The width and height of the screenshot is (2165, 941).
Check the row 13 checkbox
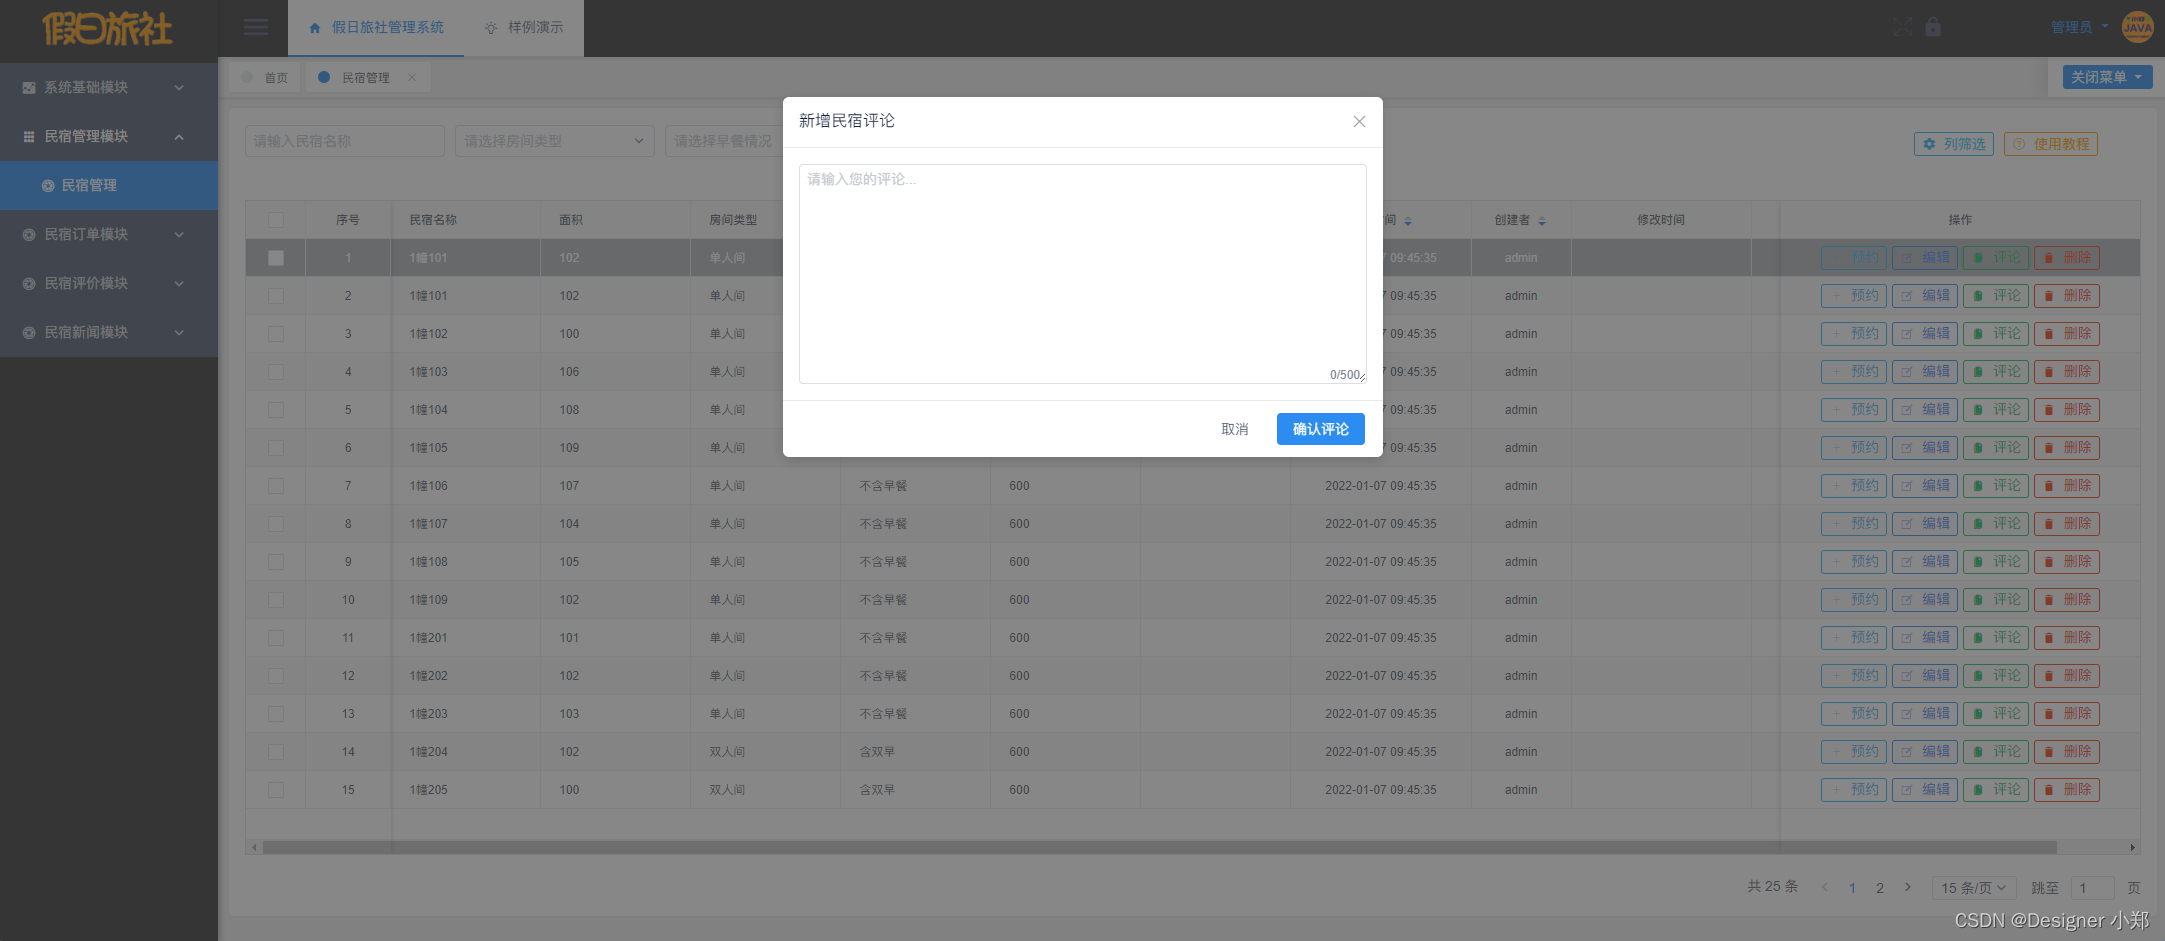(x=276, y=714)
